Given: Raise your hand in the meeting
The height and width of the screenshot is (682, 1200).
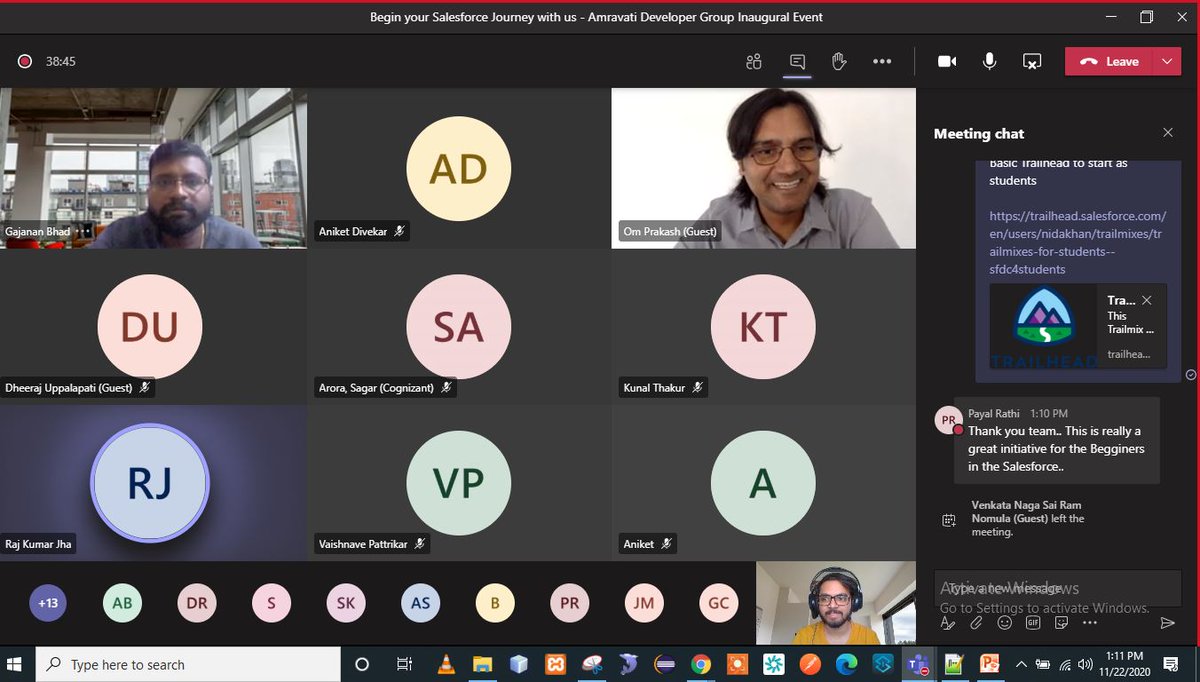Looking at the screenshot, I should (x=839, y=62).
